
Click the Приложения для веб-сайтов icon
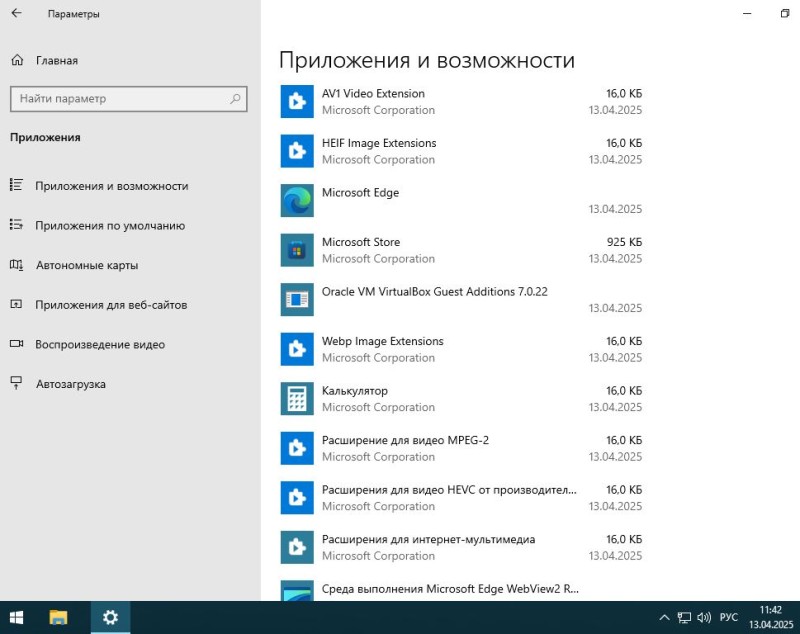click(16, 304)
